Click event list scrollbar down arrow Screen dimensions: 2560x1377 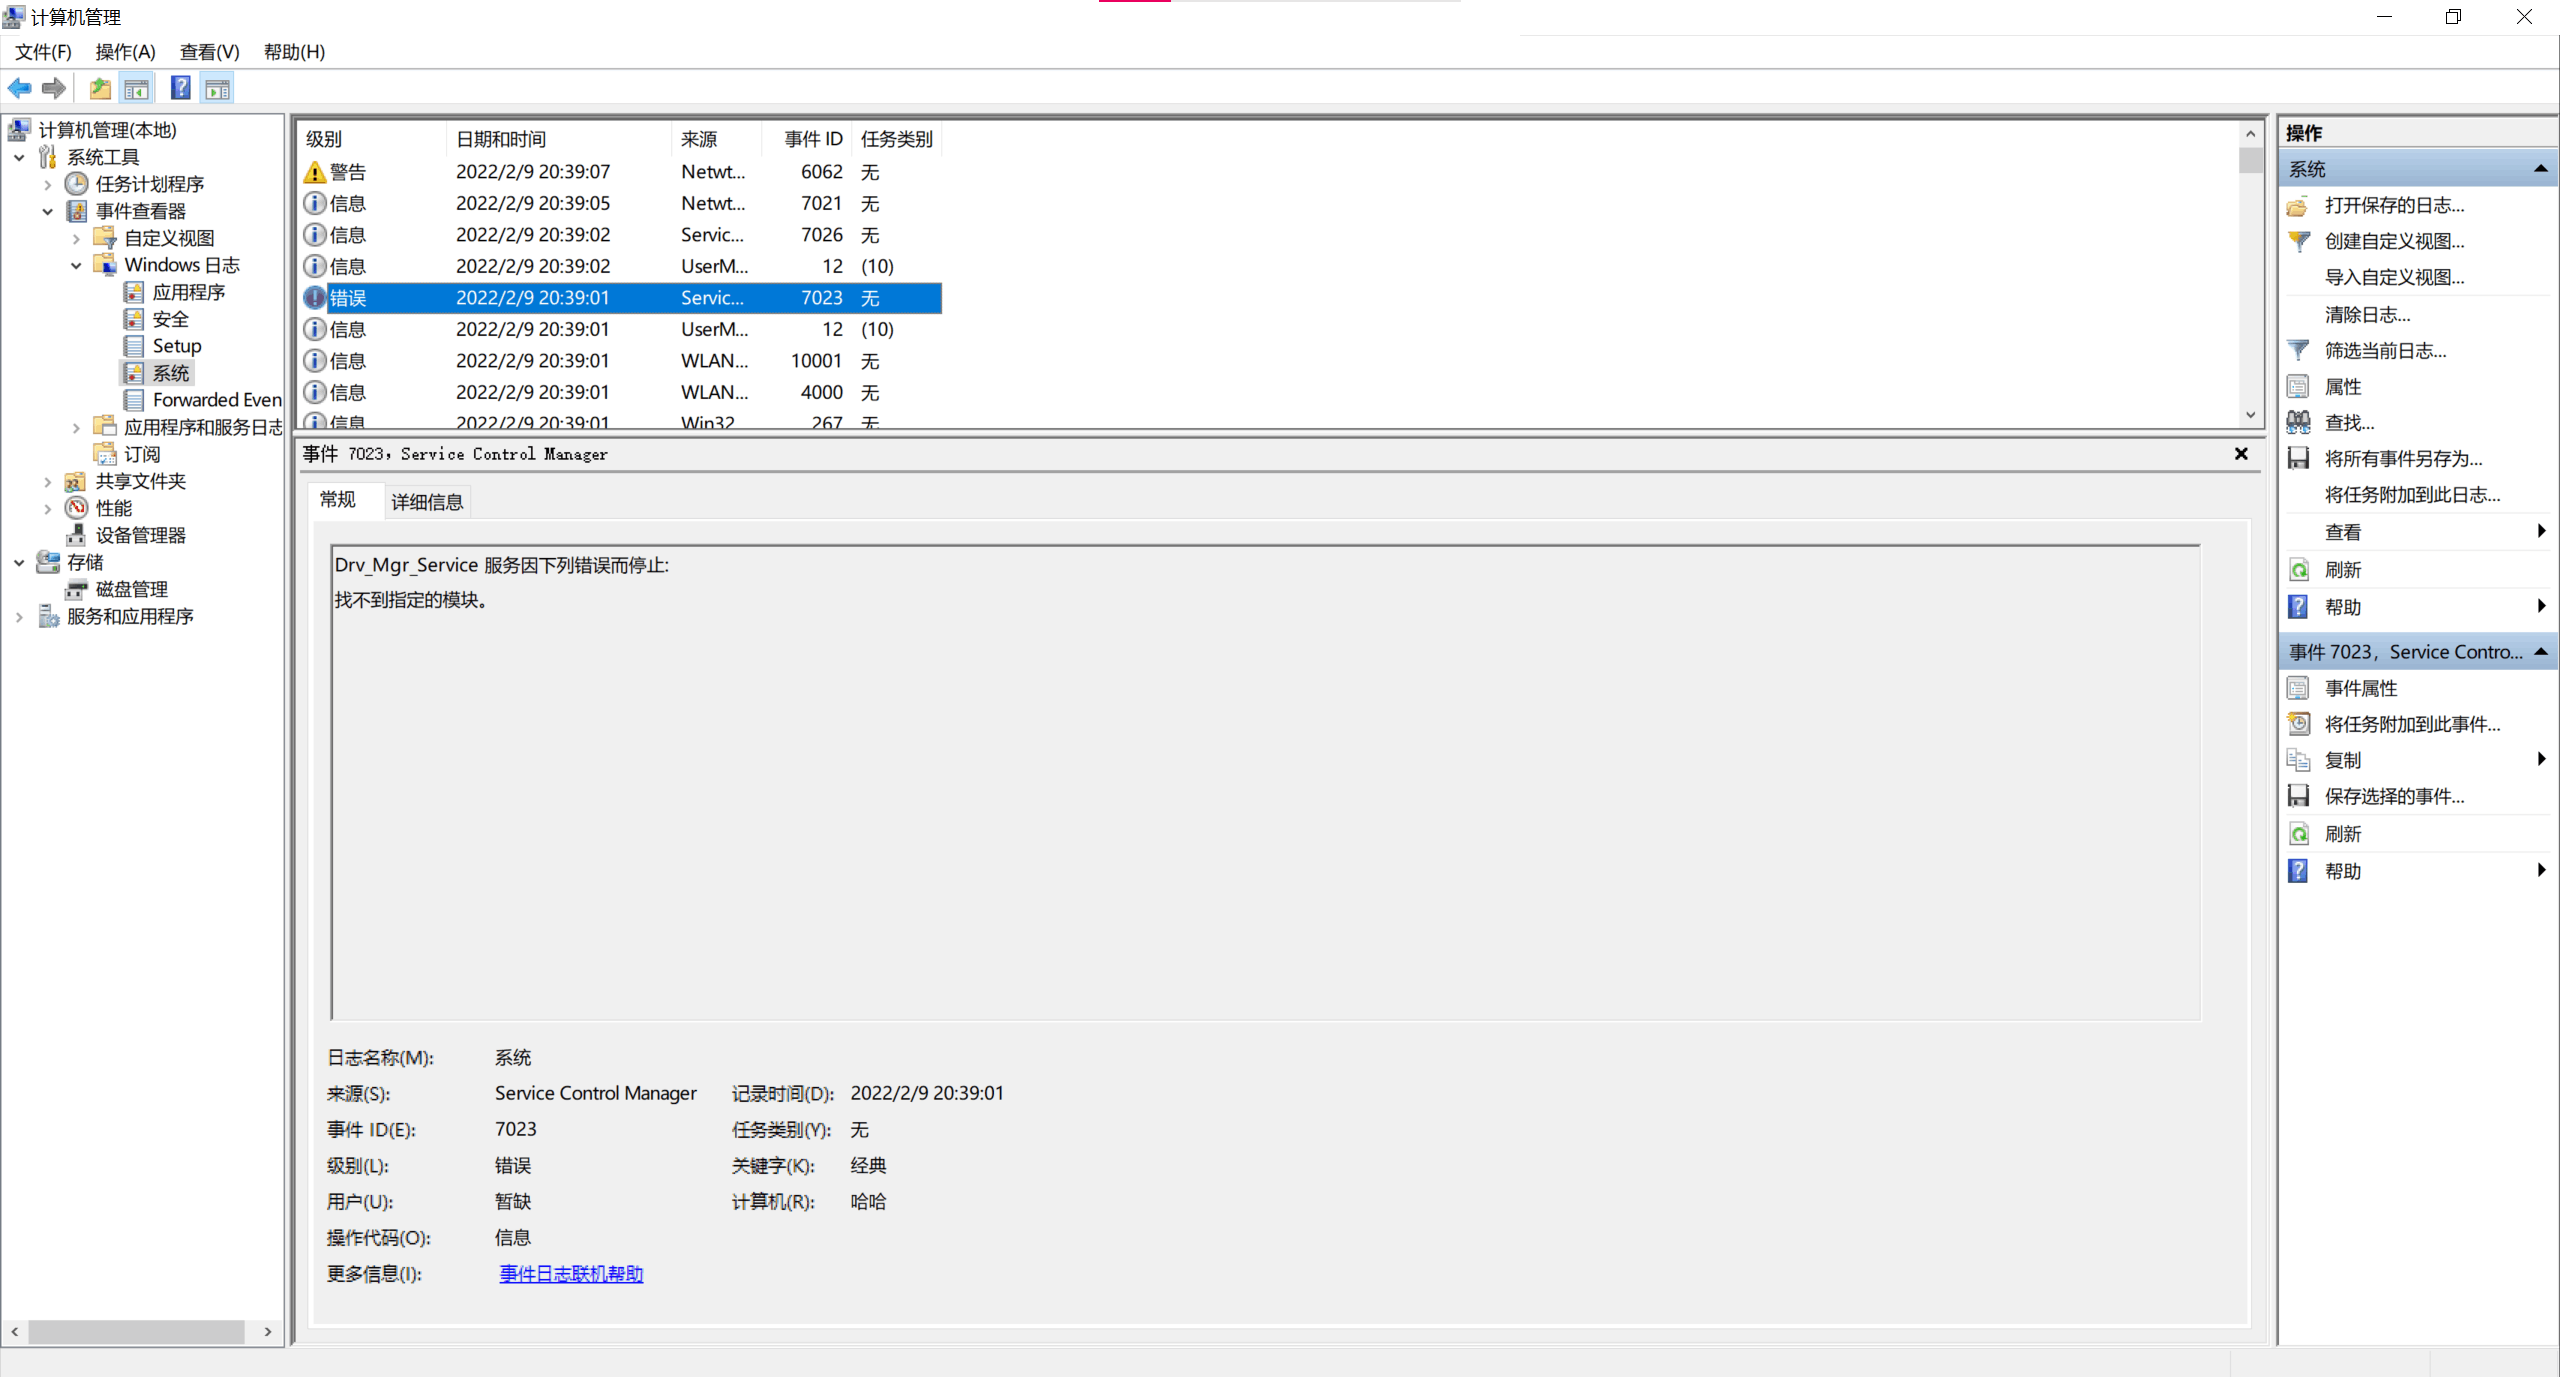2250,415
